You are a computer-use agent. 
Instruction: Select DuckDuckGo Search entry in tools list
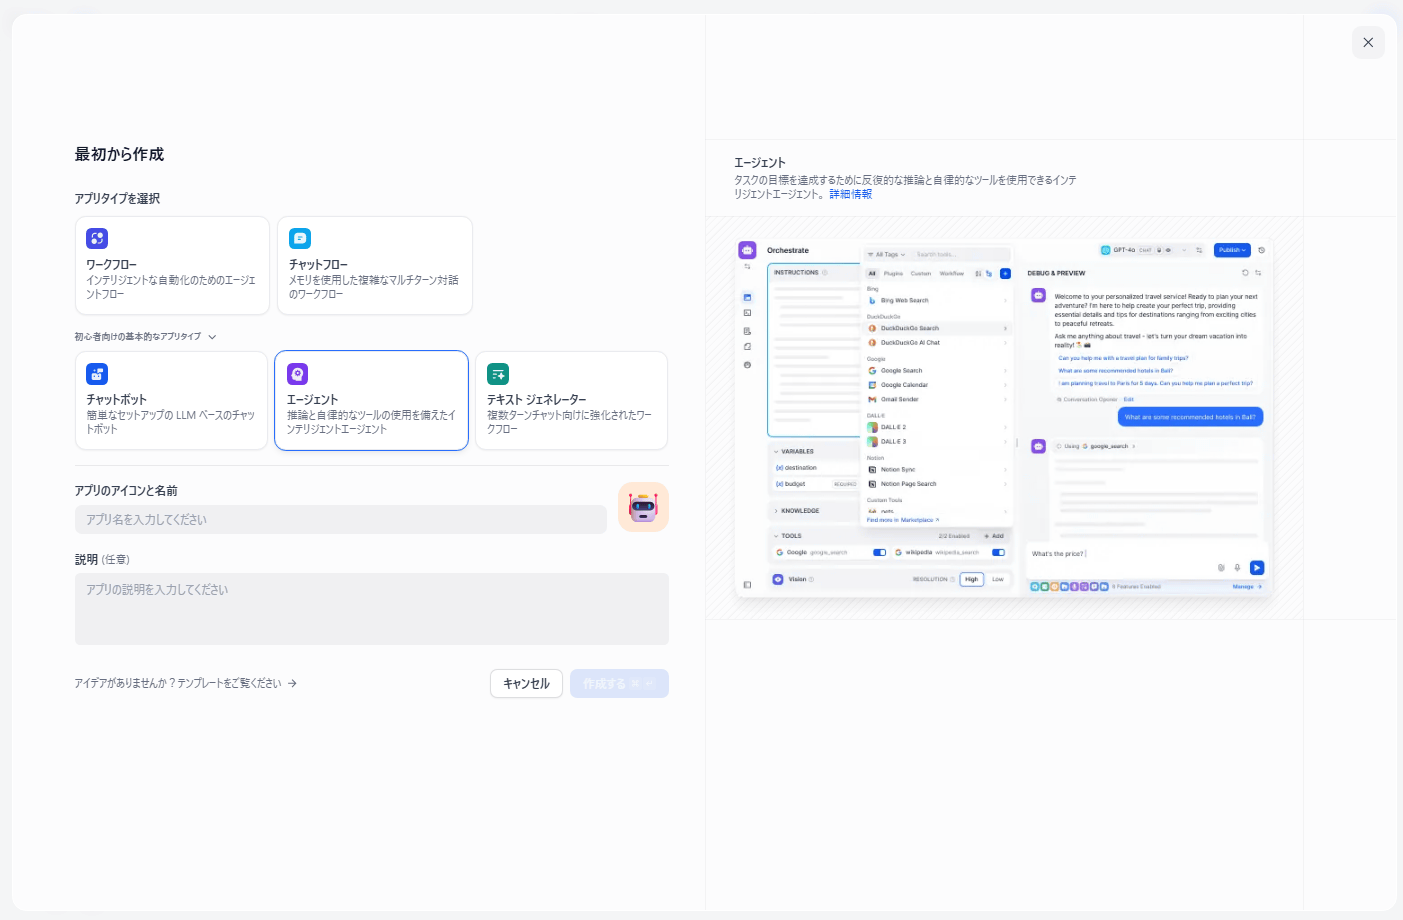tap(909, 328)
